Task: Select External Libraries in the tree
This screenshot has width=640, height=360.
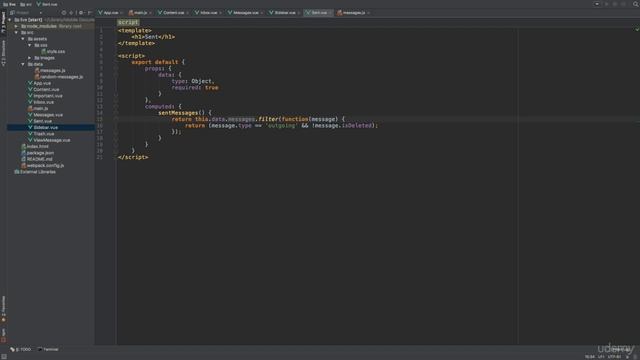Action: [x=35, y=172]
